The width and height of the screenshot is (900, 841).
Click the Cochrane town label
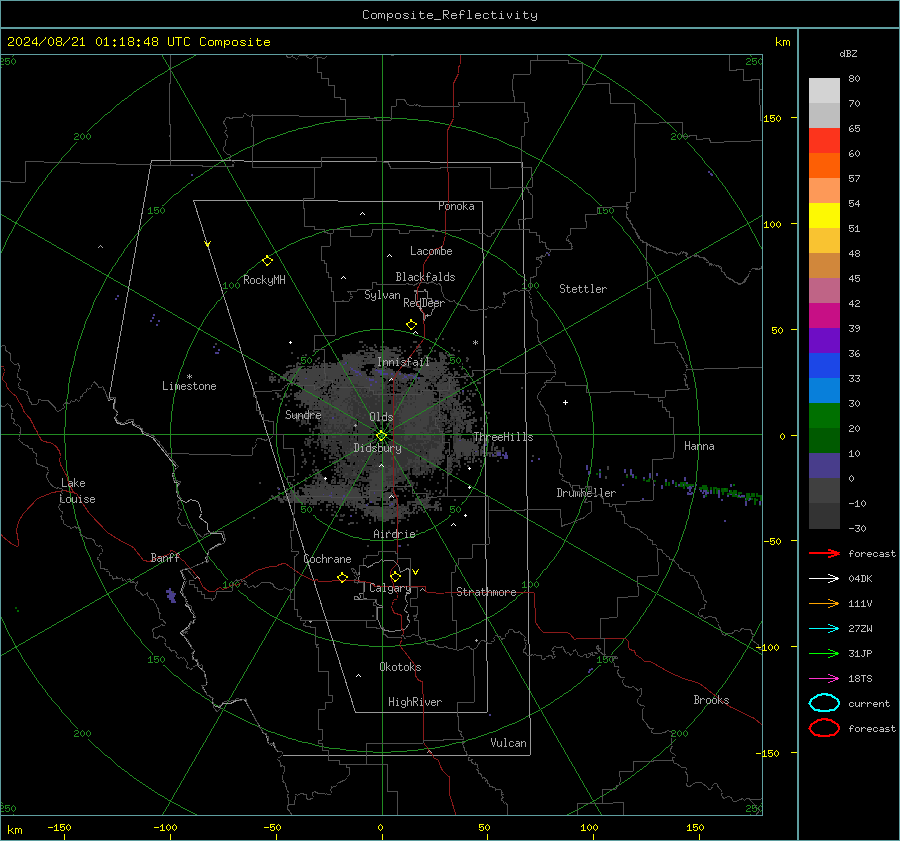327,559
